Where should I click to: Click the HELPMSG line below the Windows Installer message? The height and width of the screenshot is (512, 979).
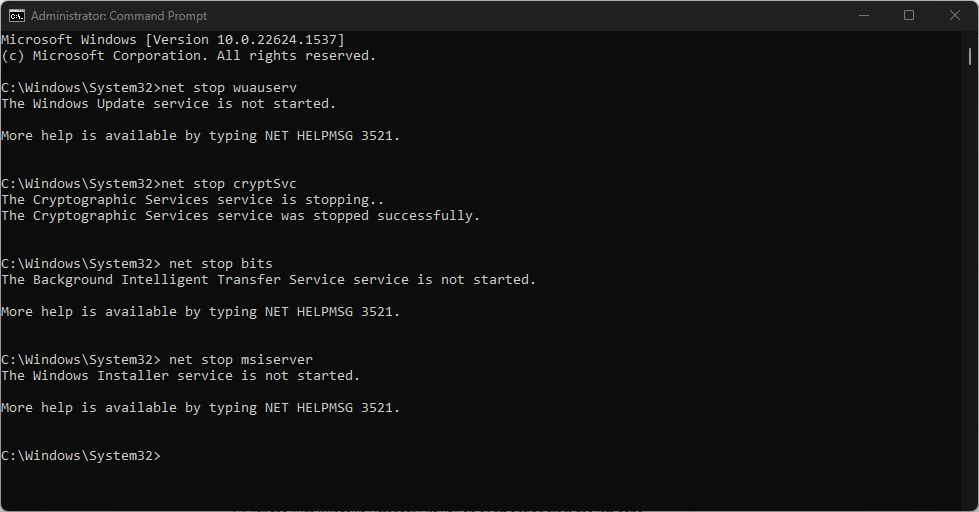pyautogui.click(x=200, y=408)
